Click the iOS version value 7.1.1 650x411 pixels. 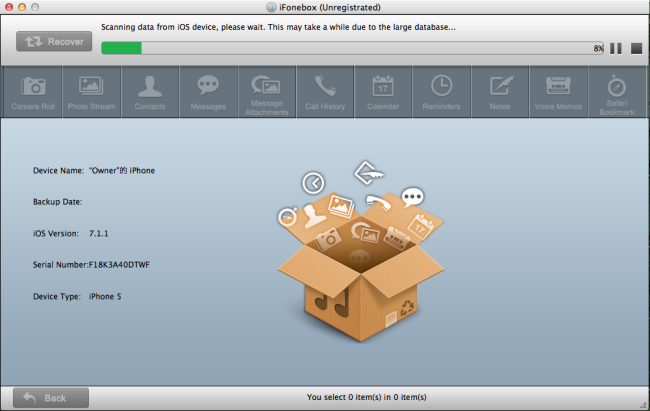[x=99, y=233]
